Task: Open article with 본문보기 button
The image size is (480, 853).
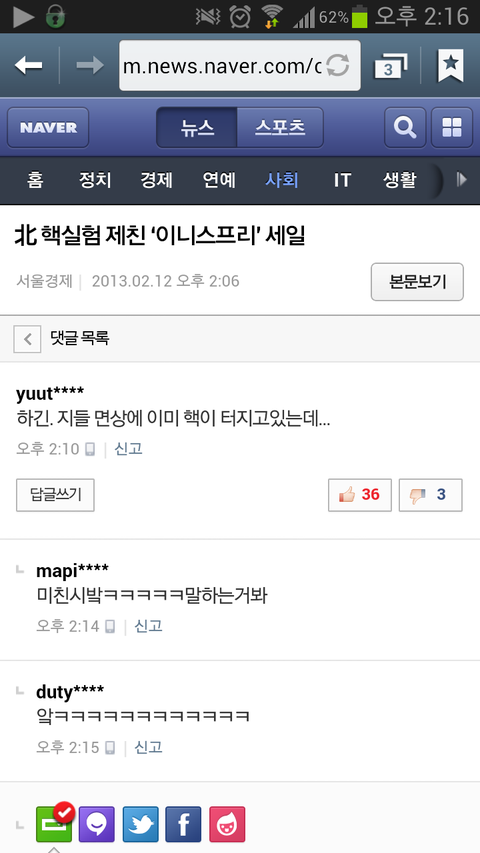Action: click(417, 282)
